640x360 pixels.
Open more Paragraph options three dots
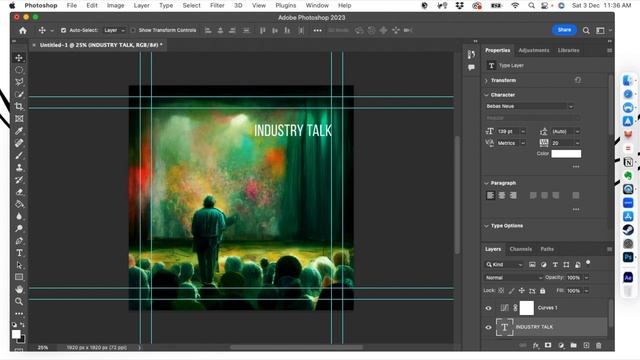pos(576,209)
